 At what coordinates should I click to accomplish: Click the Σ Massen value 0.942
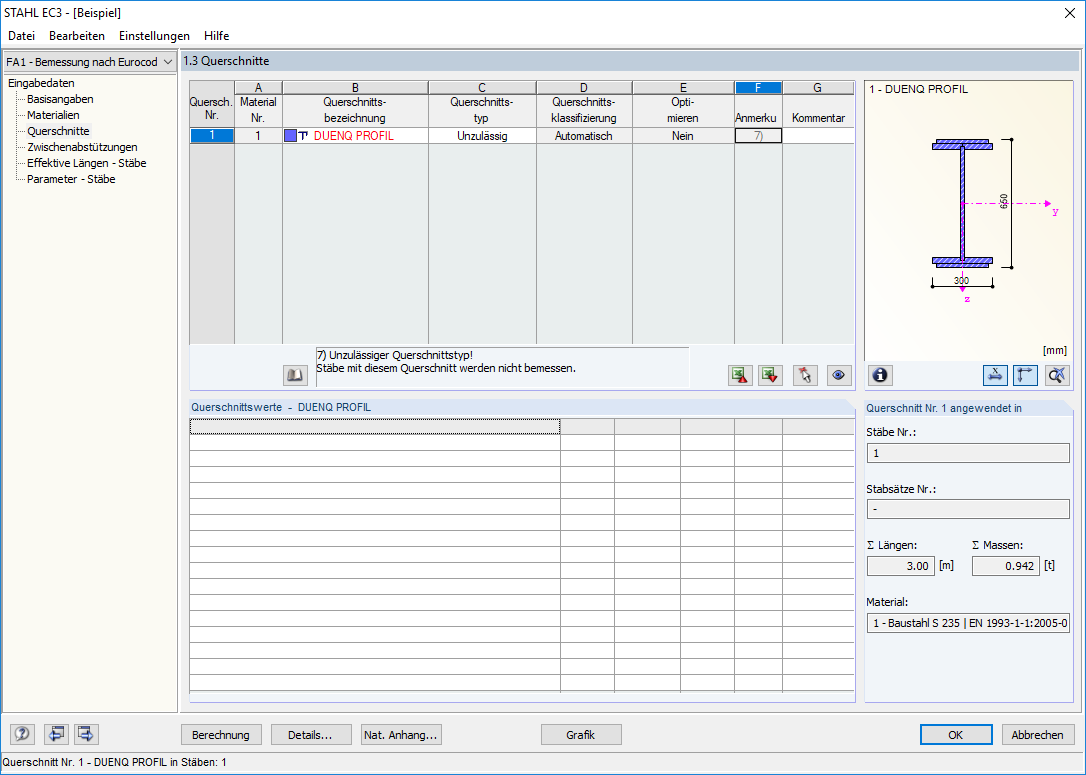pos(1006,566)
